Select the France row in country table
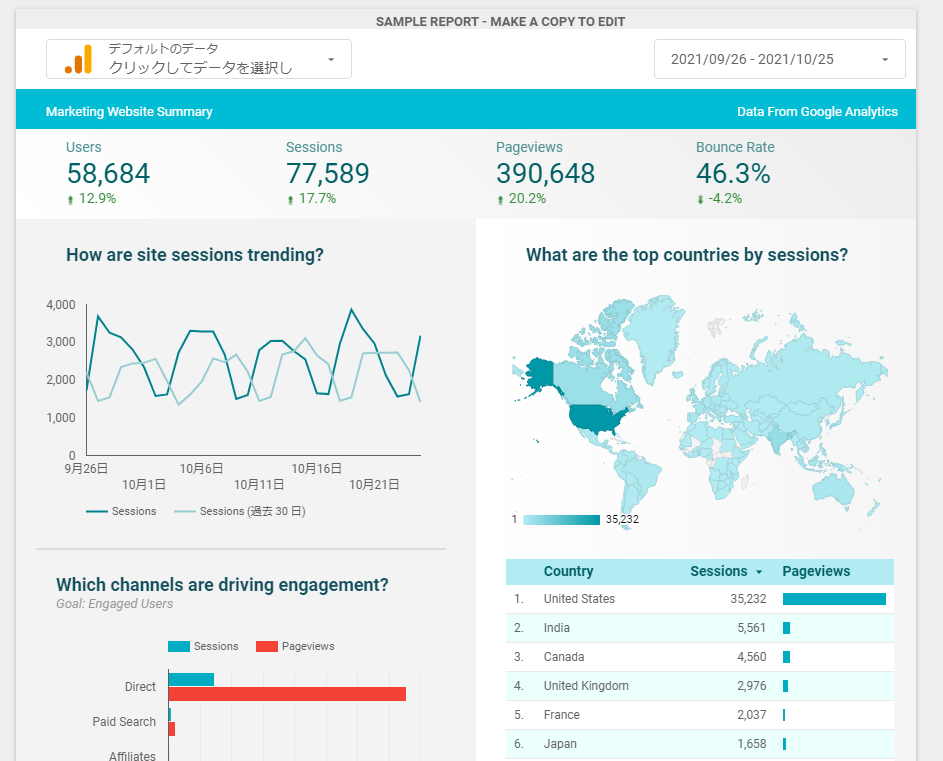Image resolution: width=943 pixels, height=761 pixels. coord(699,715)
